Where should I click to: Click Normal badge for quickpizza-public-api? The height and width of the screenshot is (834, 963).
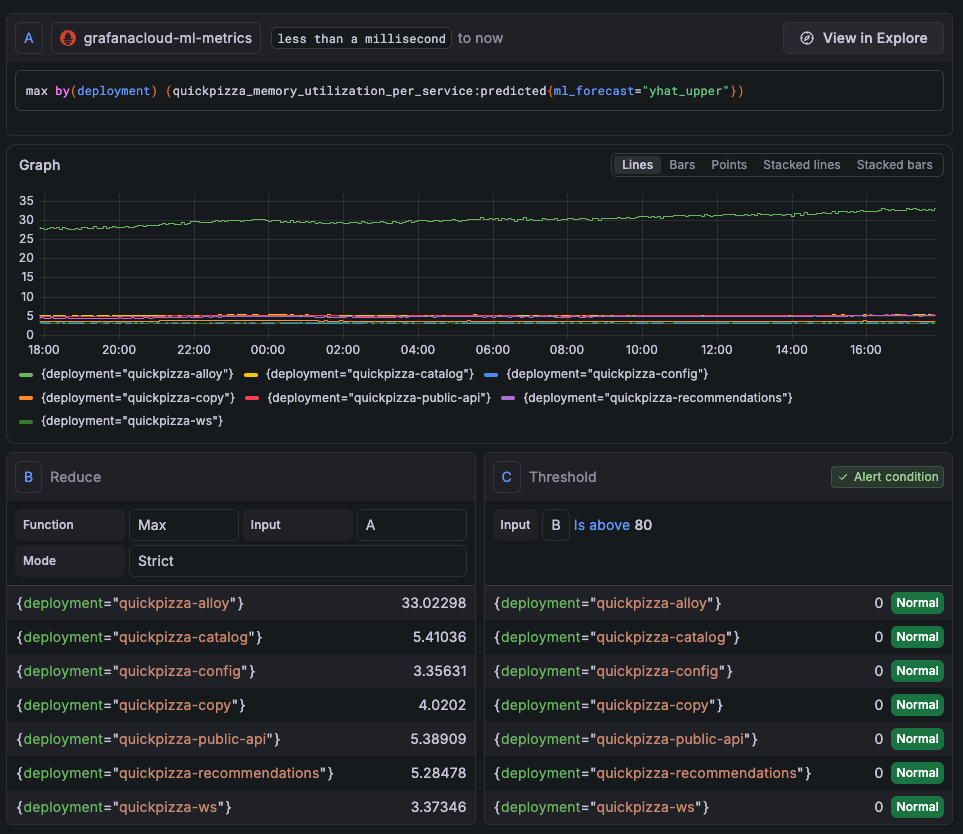point(917,739)
